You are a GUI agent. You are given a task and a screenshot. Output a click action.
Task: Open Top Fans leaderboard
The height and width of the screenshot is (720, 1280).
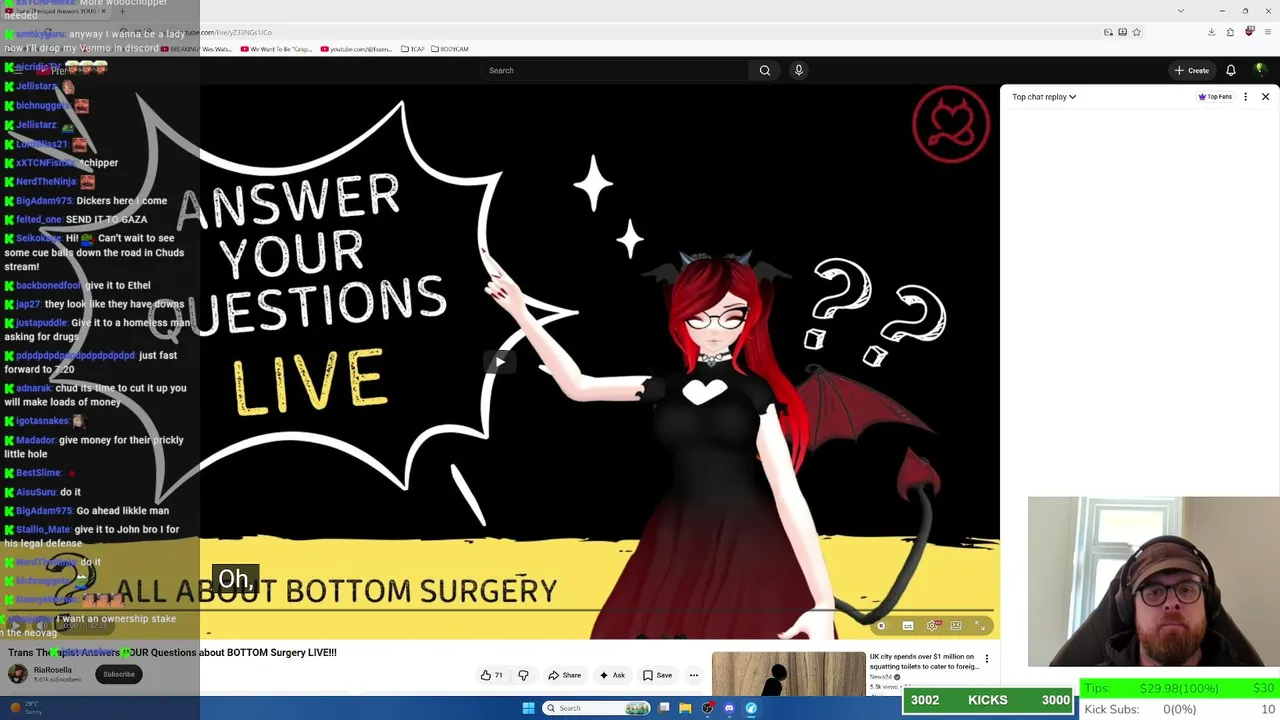(1215, 97)
